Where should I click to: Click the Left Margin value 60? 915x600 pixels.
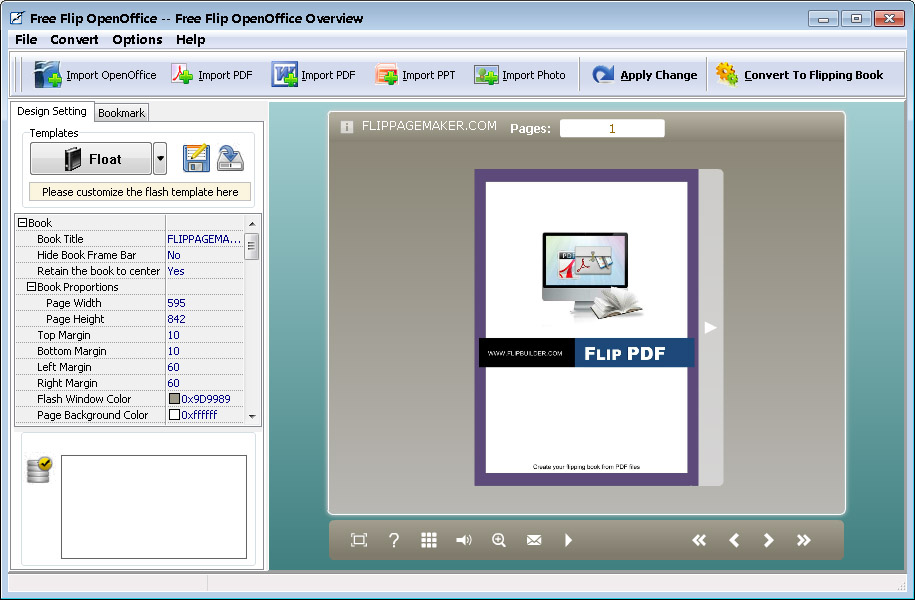click(x=173, y=367)
